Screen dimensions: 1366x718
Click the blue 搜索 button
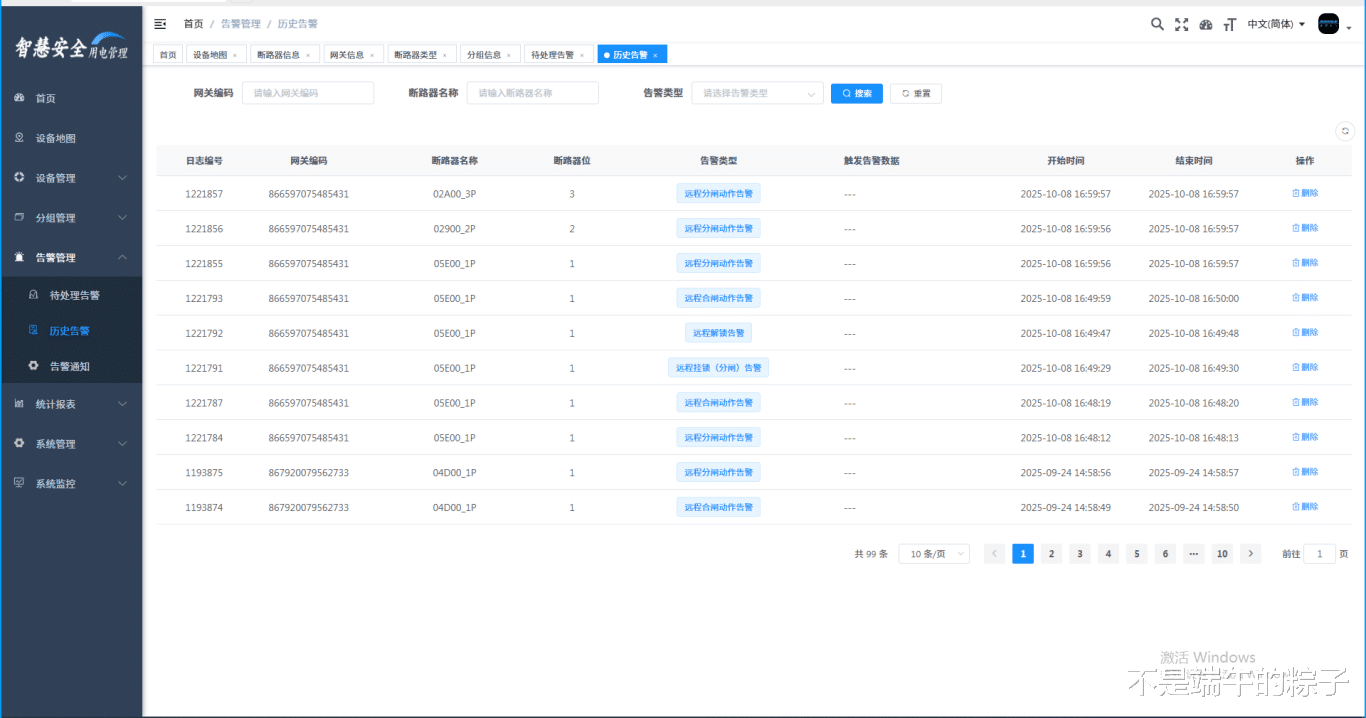857,93
